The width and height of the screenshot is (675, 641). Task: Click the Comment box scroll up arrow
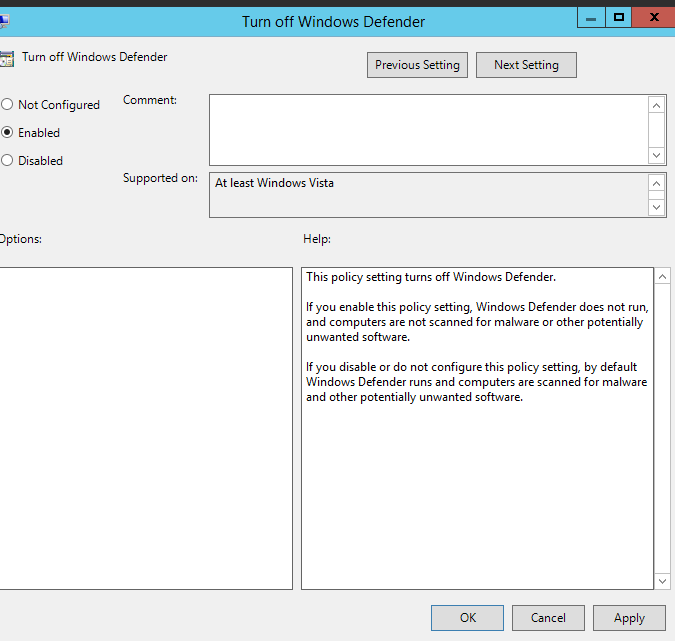coord(656,105)
